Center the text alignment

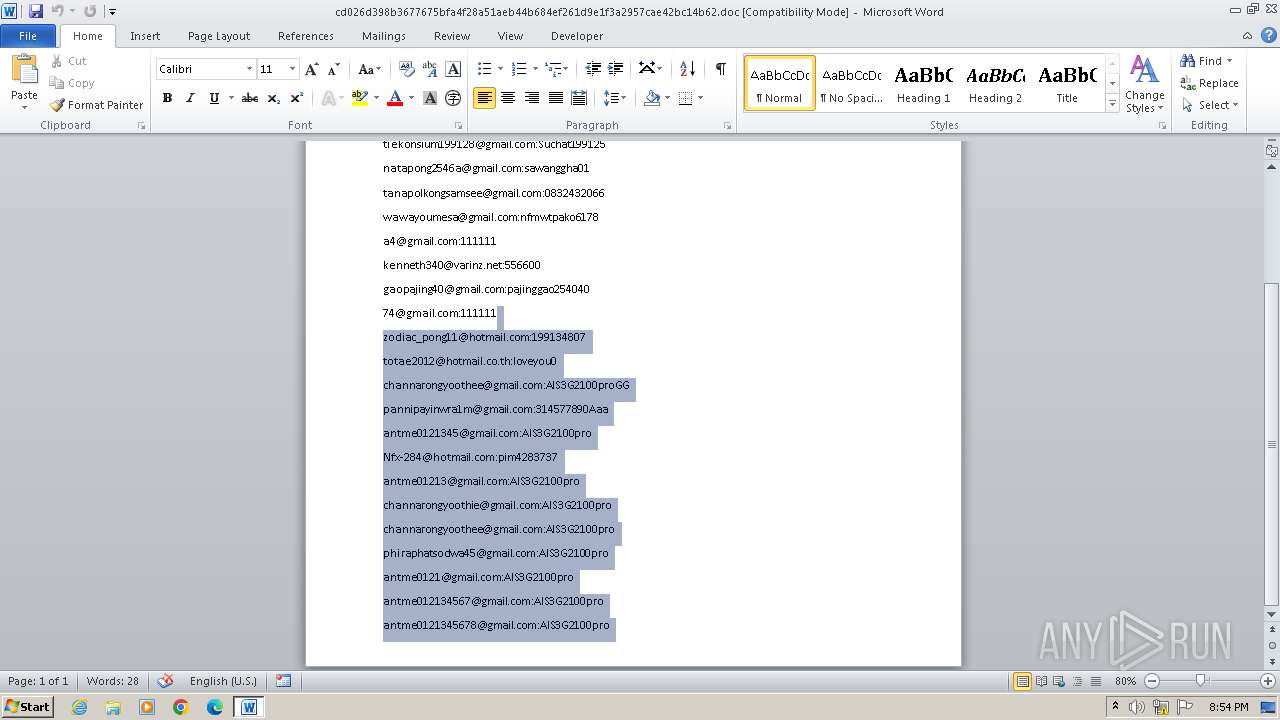508,98
